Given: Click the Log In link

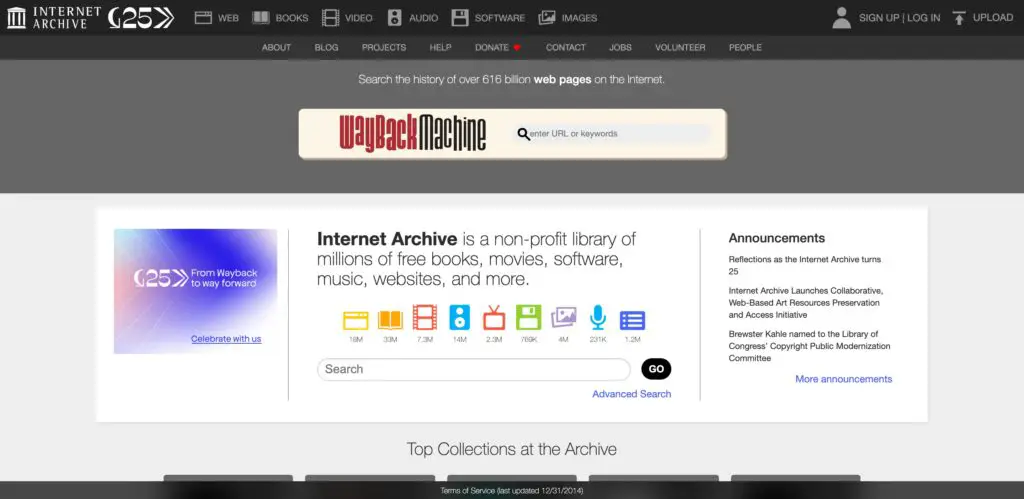Looking at the screenshot, I should (923, 18).
